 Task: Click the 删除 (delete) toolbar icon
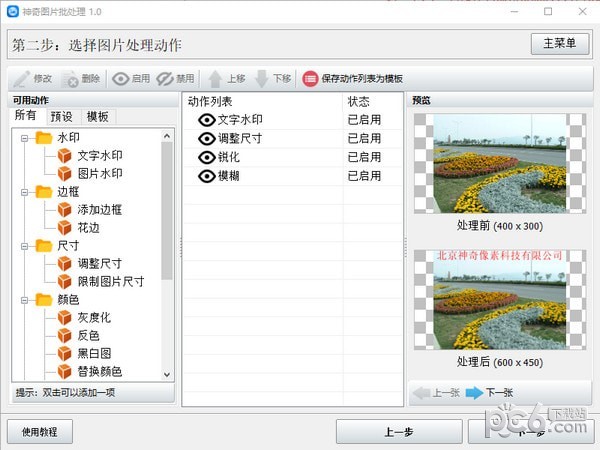tap(70, 79)
